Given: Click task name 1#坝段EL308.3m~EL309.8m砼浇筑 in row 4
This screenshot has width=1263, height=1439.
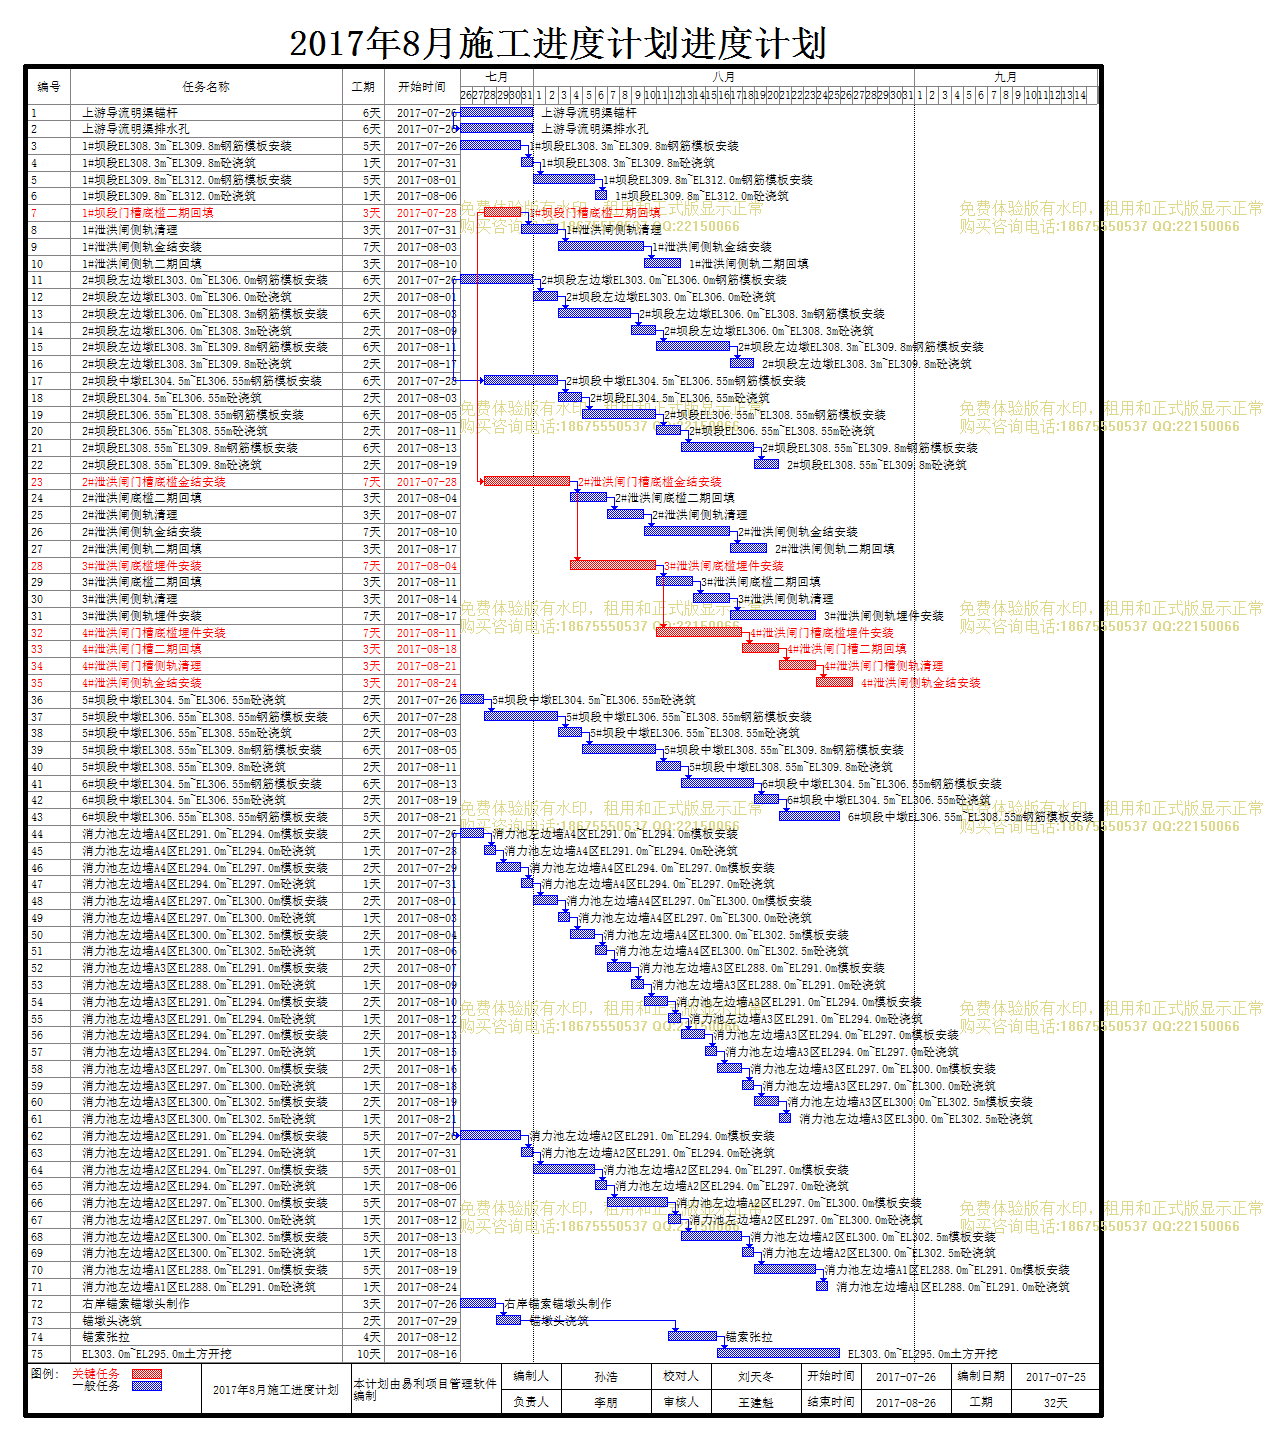Looking at the screenshot, I should tap(169, 163).
